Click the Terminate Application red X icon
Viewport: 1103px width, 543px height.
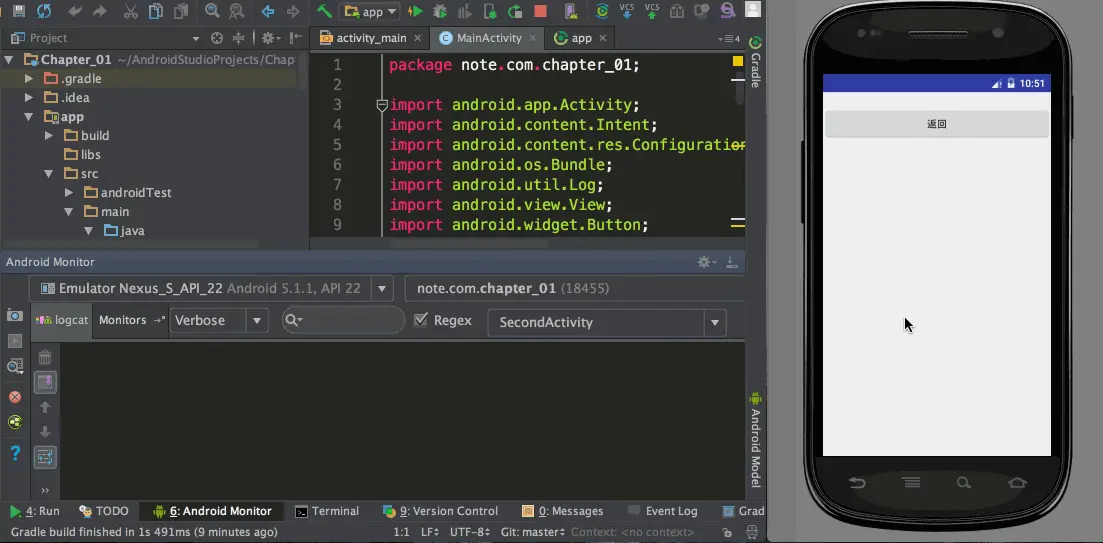click(x=15, y=397)
